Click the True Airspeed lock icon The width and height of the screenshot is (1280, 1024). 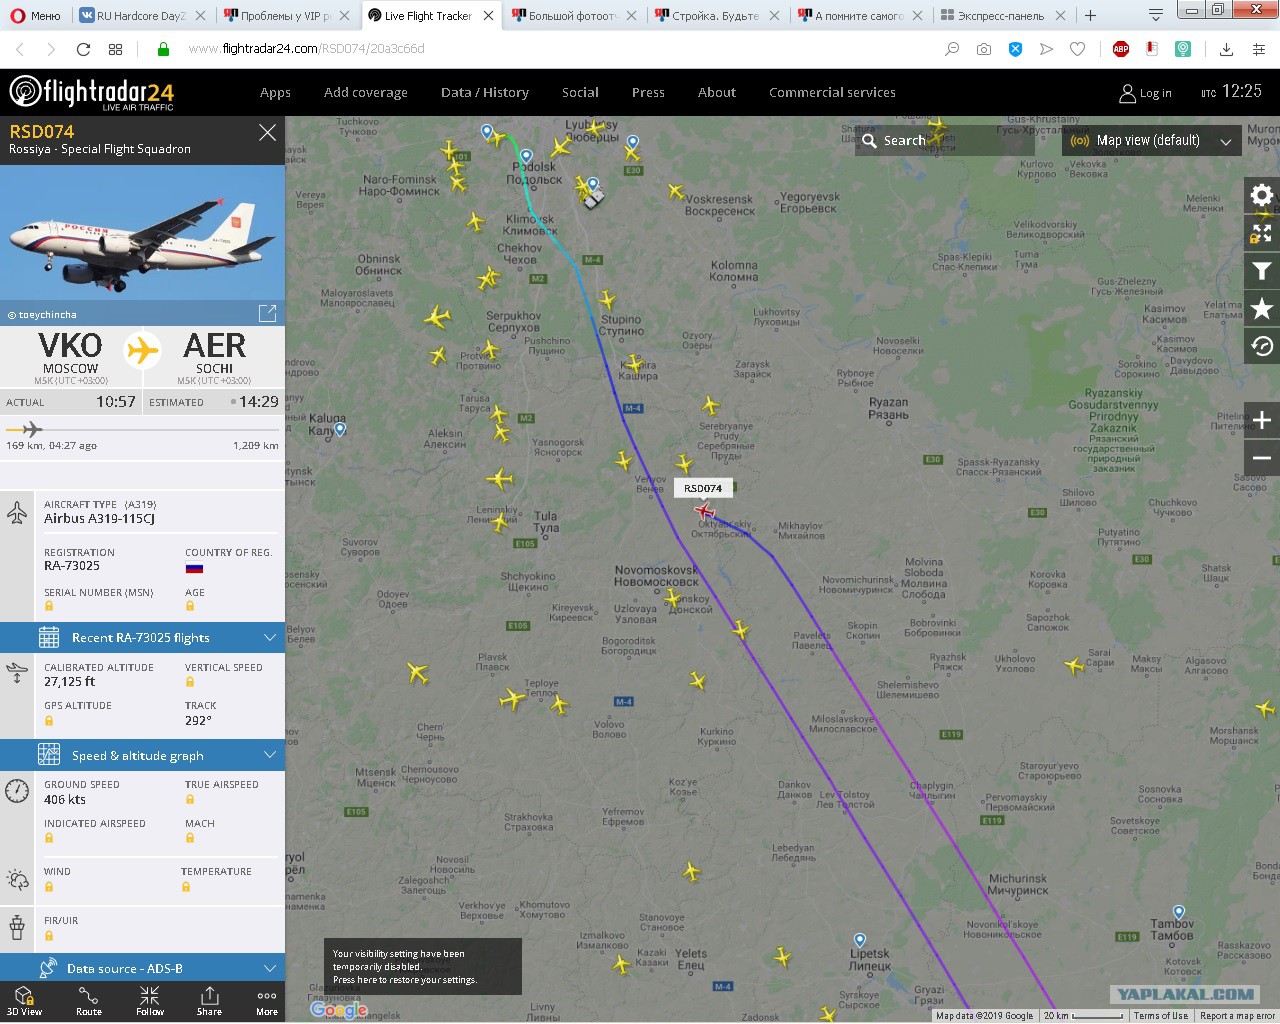pyautogui.click(x=190, y=799)
